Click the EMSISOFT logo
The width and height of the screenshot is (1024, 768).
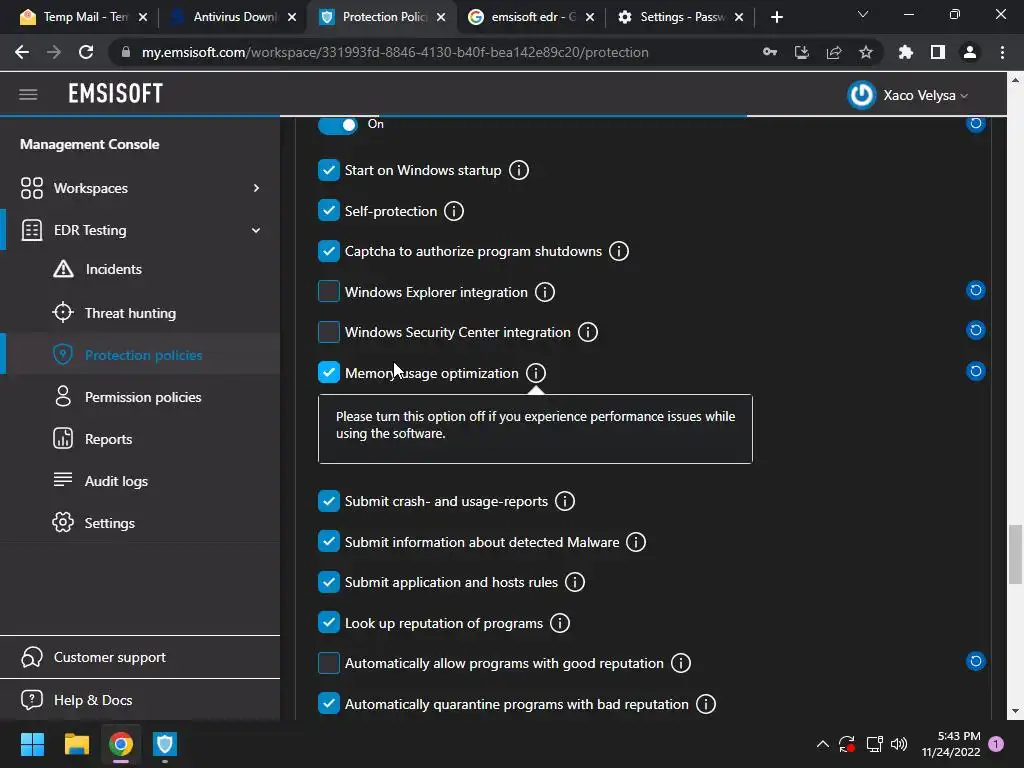coord(116,94)
